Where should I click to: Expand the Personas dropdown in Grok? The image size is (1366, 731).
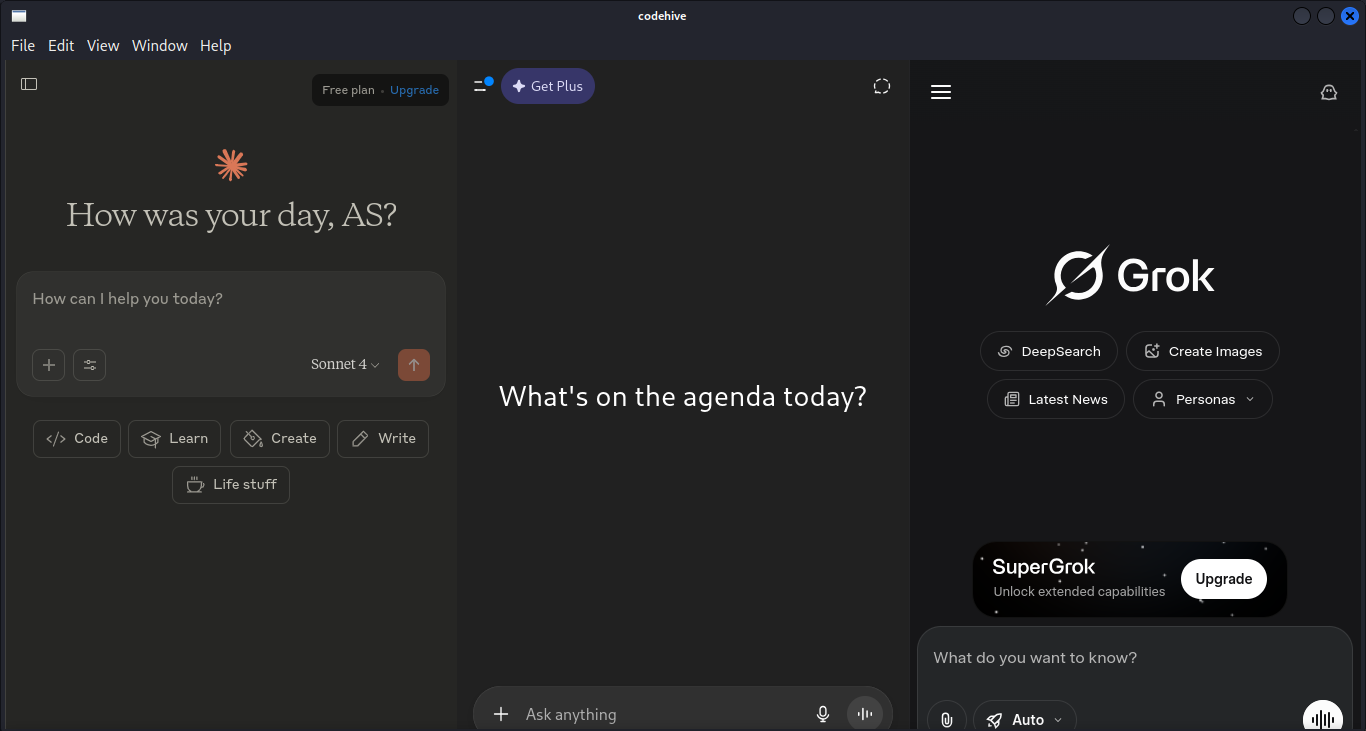(x=1203, y=399)
